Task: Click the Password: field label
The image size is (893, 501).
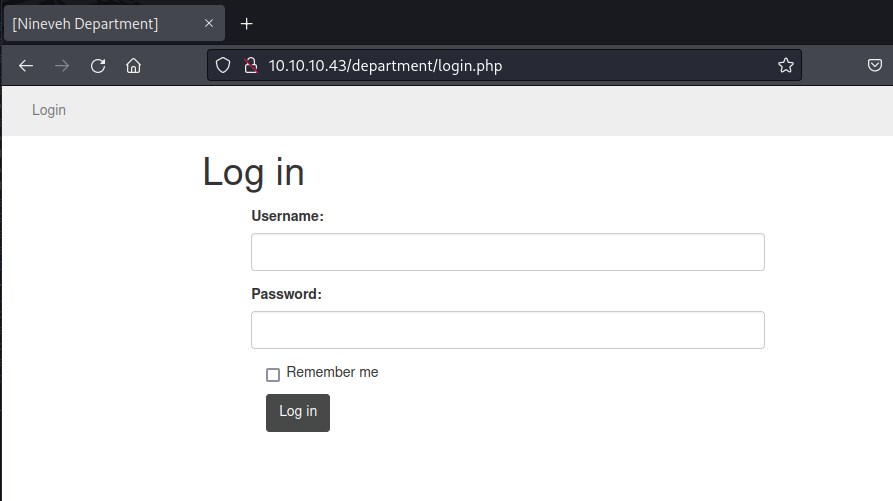Action: click(286, 294)
